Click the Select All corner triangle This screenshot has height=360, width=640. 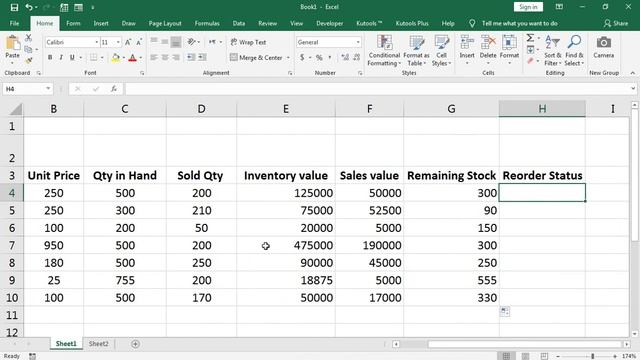pos(16,109)
